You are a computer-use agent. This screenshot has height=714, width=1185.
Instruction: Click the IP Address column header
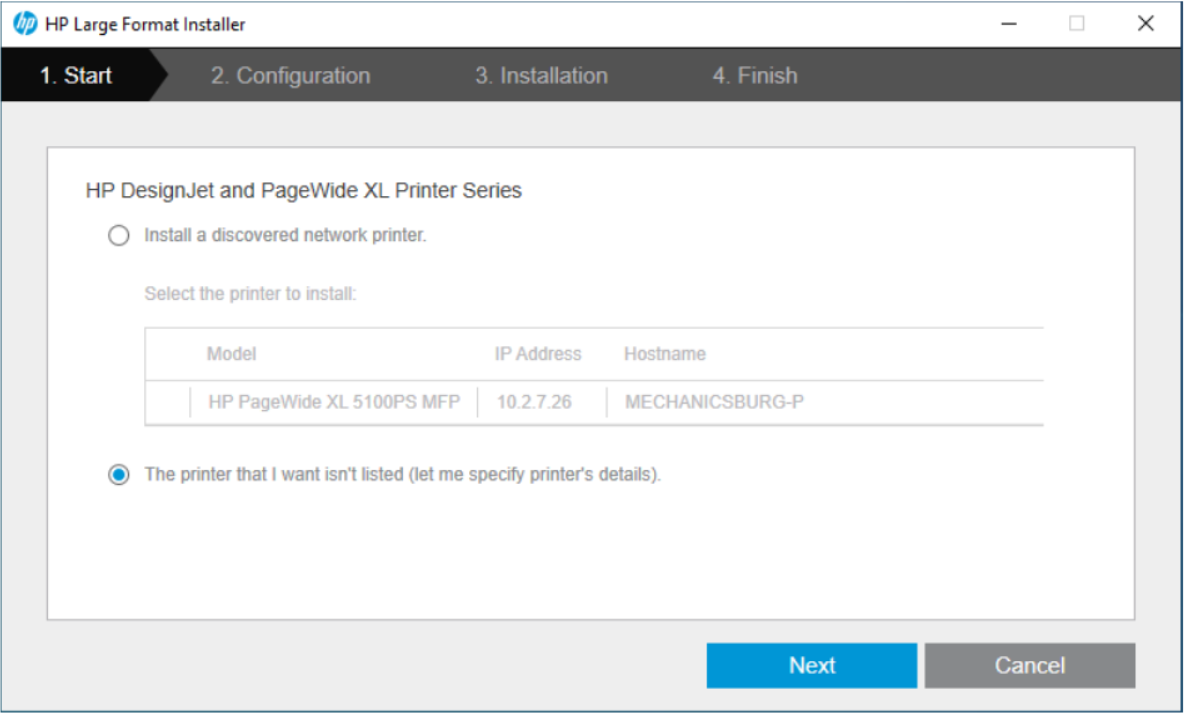[538, 354]
